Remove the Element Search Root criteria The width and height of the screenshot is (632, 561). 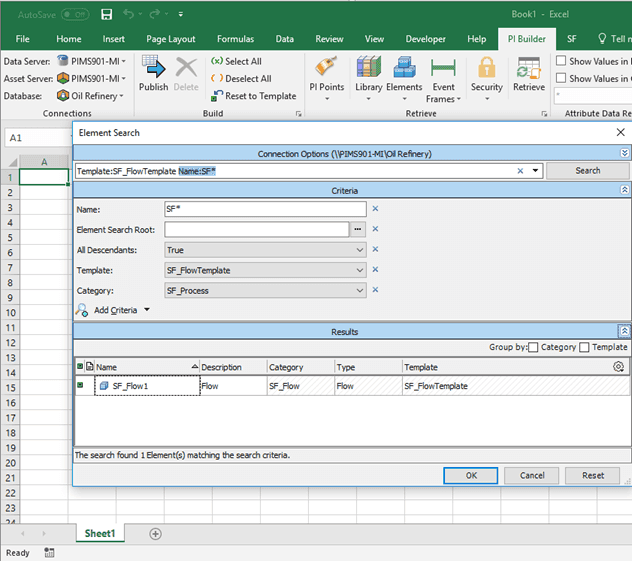click(375, 229)
